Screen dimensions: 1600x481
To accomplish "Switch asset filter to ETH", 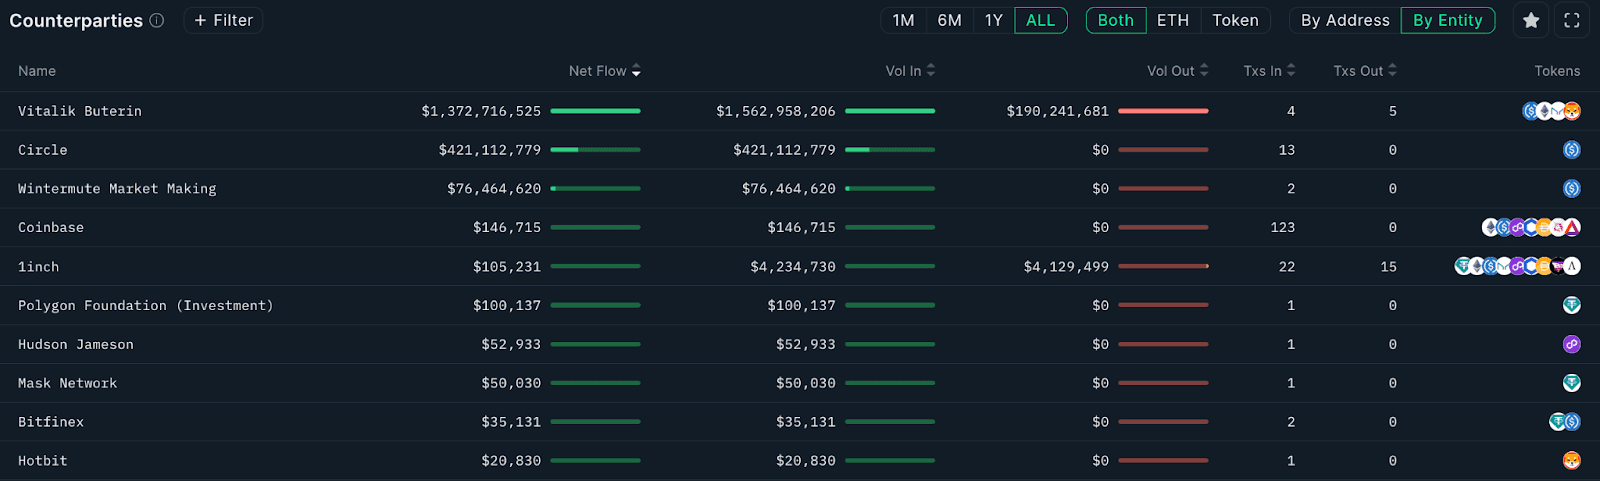I will tap(1173, 20).
